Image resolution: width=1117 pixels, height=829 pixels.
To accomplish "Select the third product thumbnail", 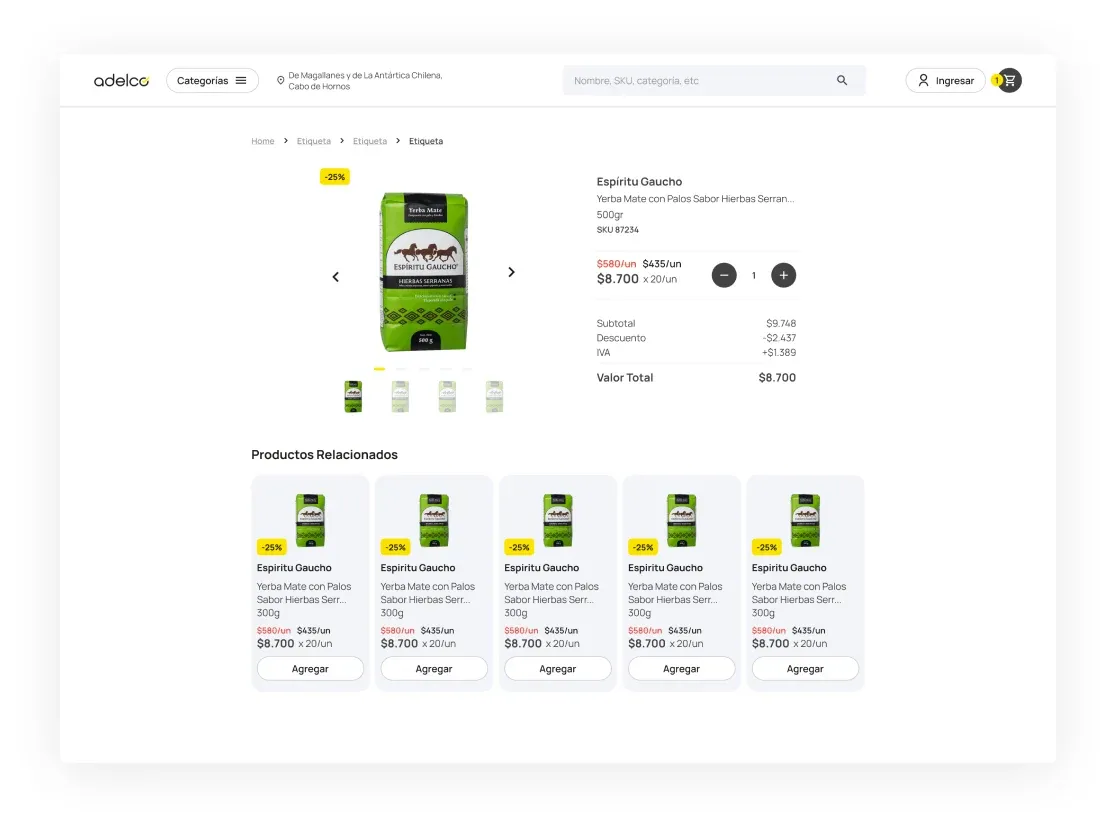I will (x=447, y=397).
